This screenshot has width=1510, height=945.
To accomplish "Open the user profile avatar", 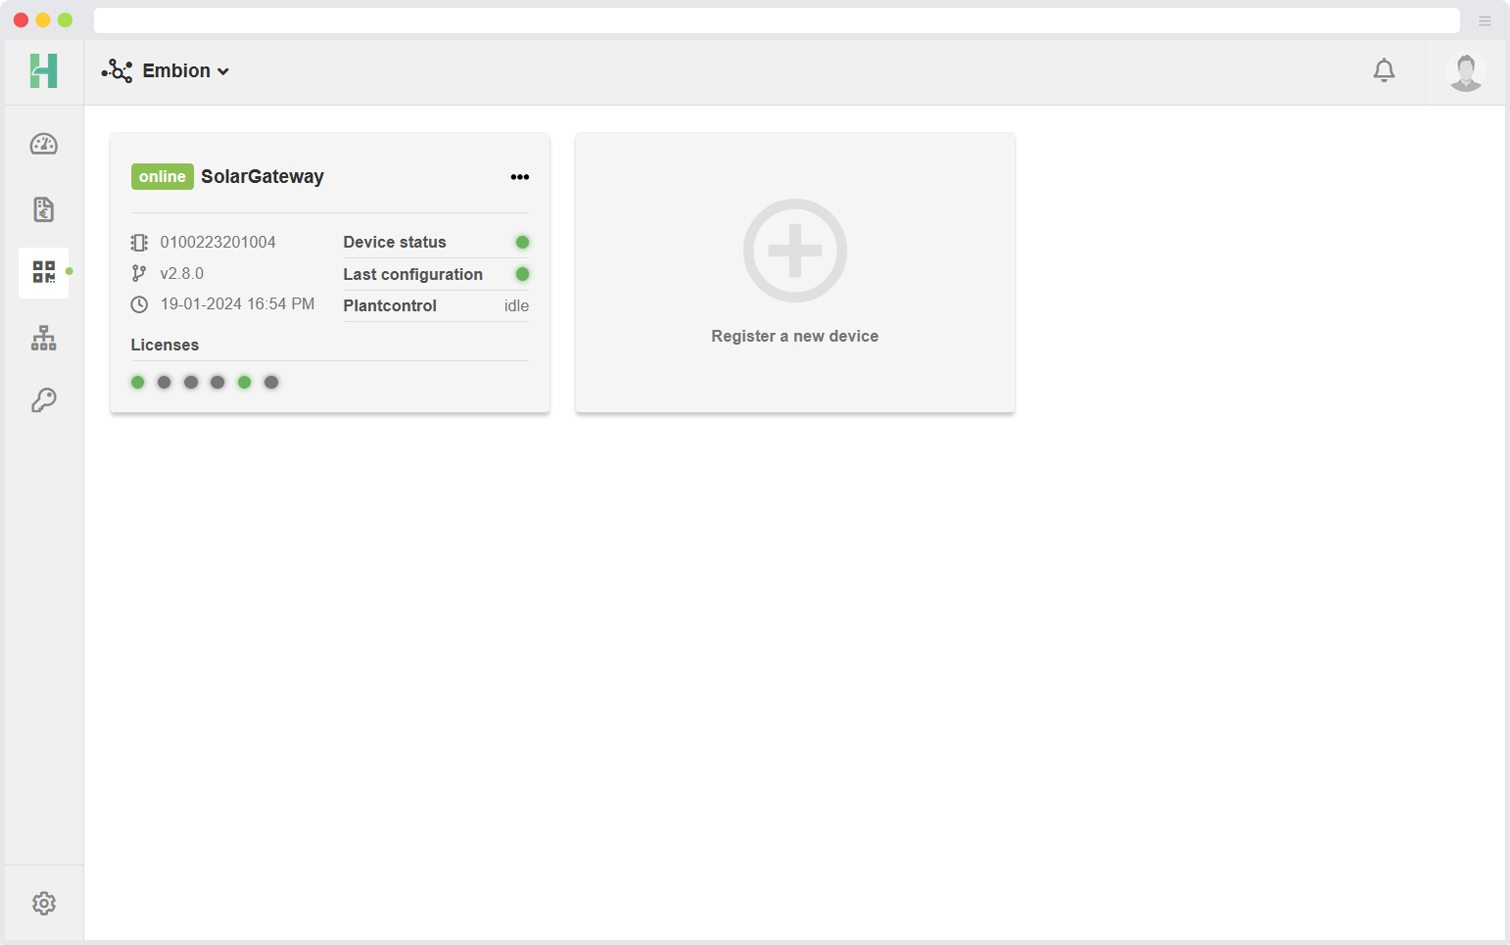I will 1466,72.
